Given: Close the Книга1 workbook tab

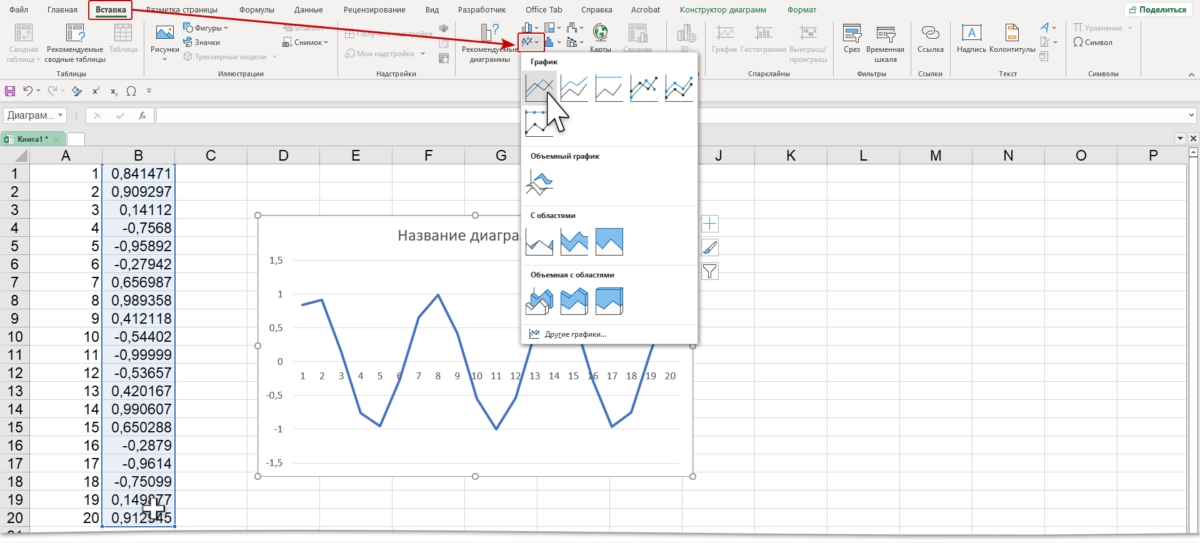Looking at the screenshot, I should tap(57, 139).
